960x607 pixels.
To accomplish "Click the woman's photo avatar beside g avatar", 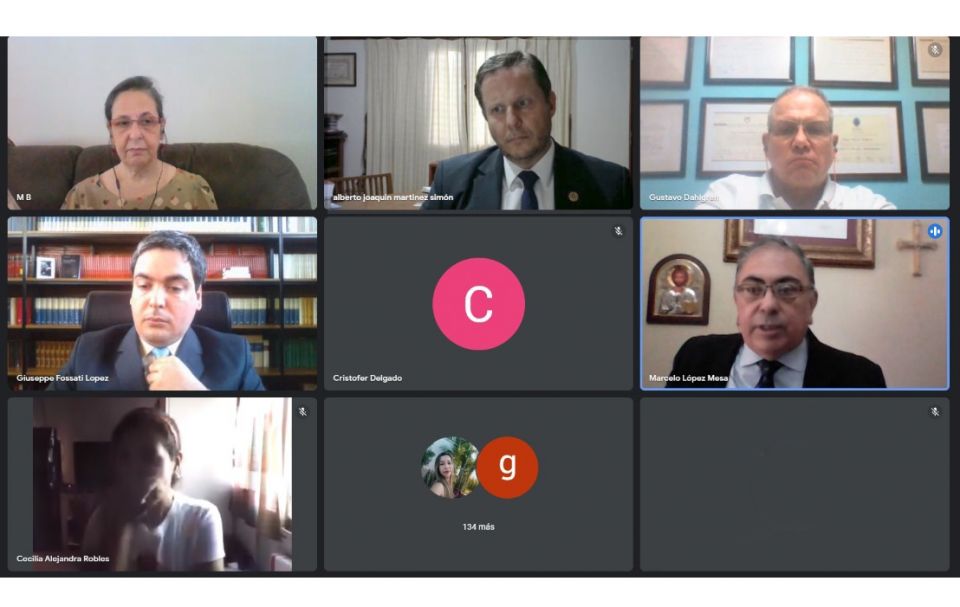I will coord(450,467).
